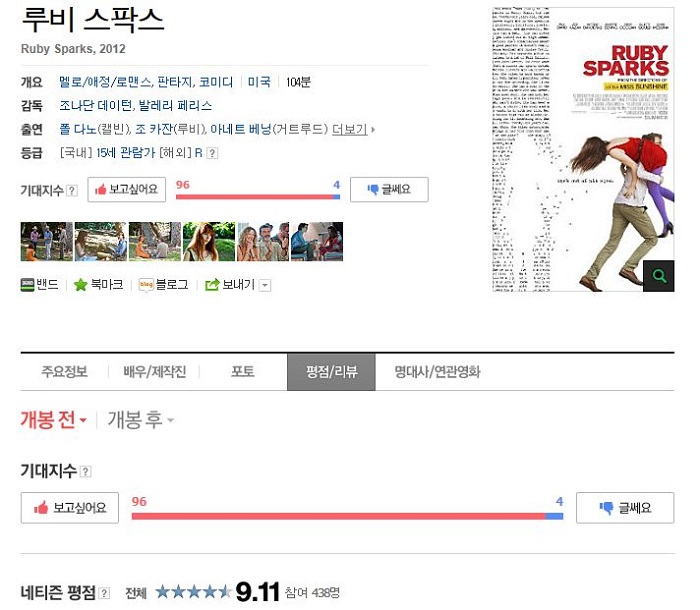Click the help icon beside the lower 기대지수 heading
This screenshot has width=700, height=610.
86,471
